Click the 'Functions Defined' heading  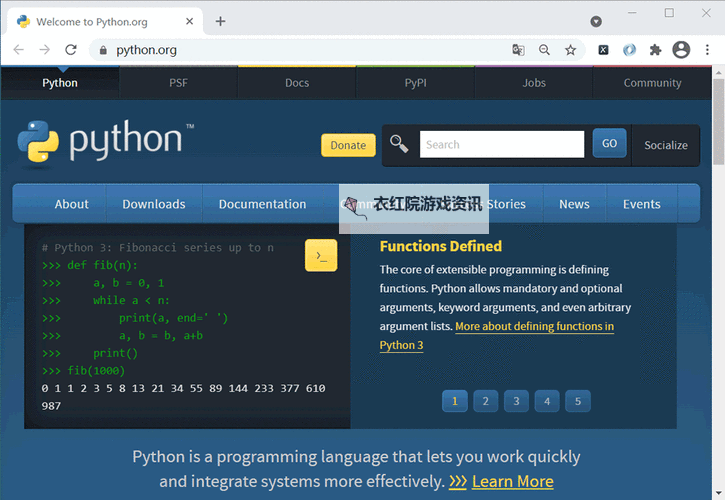(441, 246)
